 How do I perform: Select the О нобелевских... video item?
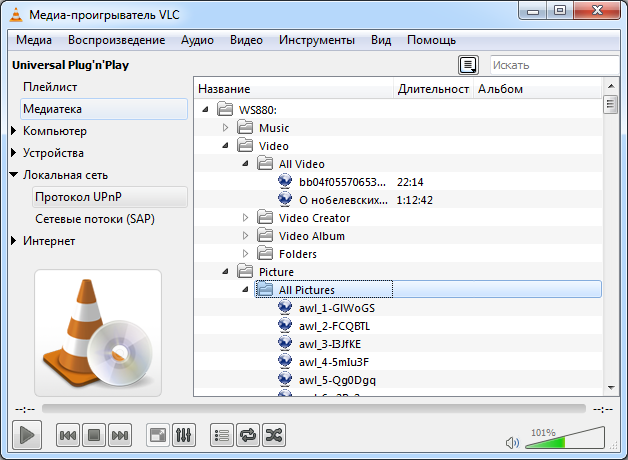click(343, 200)
